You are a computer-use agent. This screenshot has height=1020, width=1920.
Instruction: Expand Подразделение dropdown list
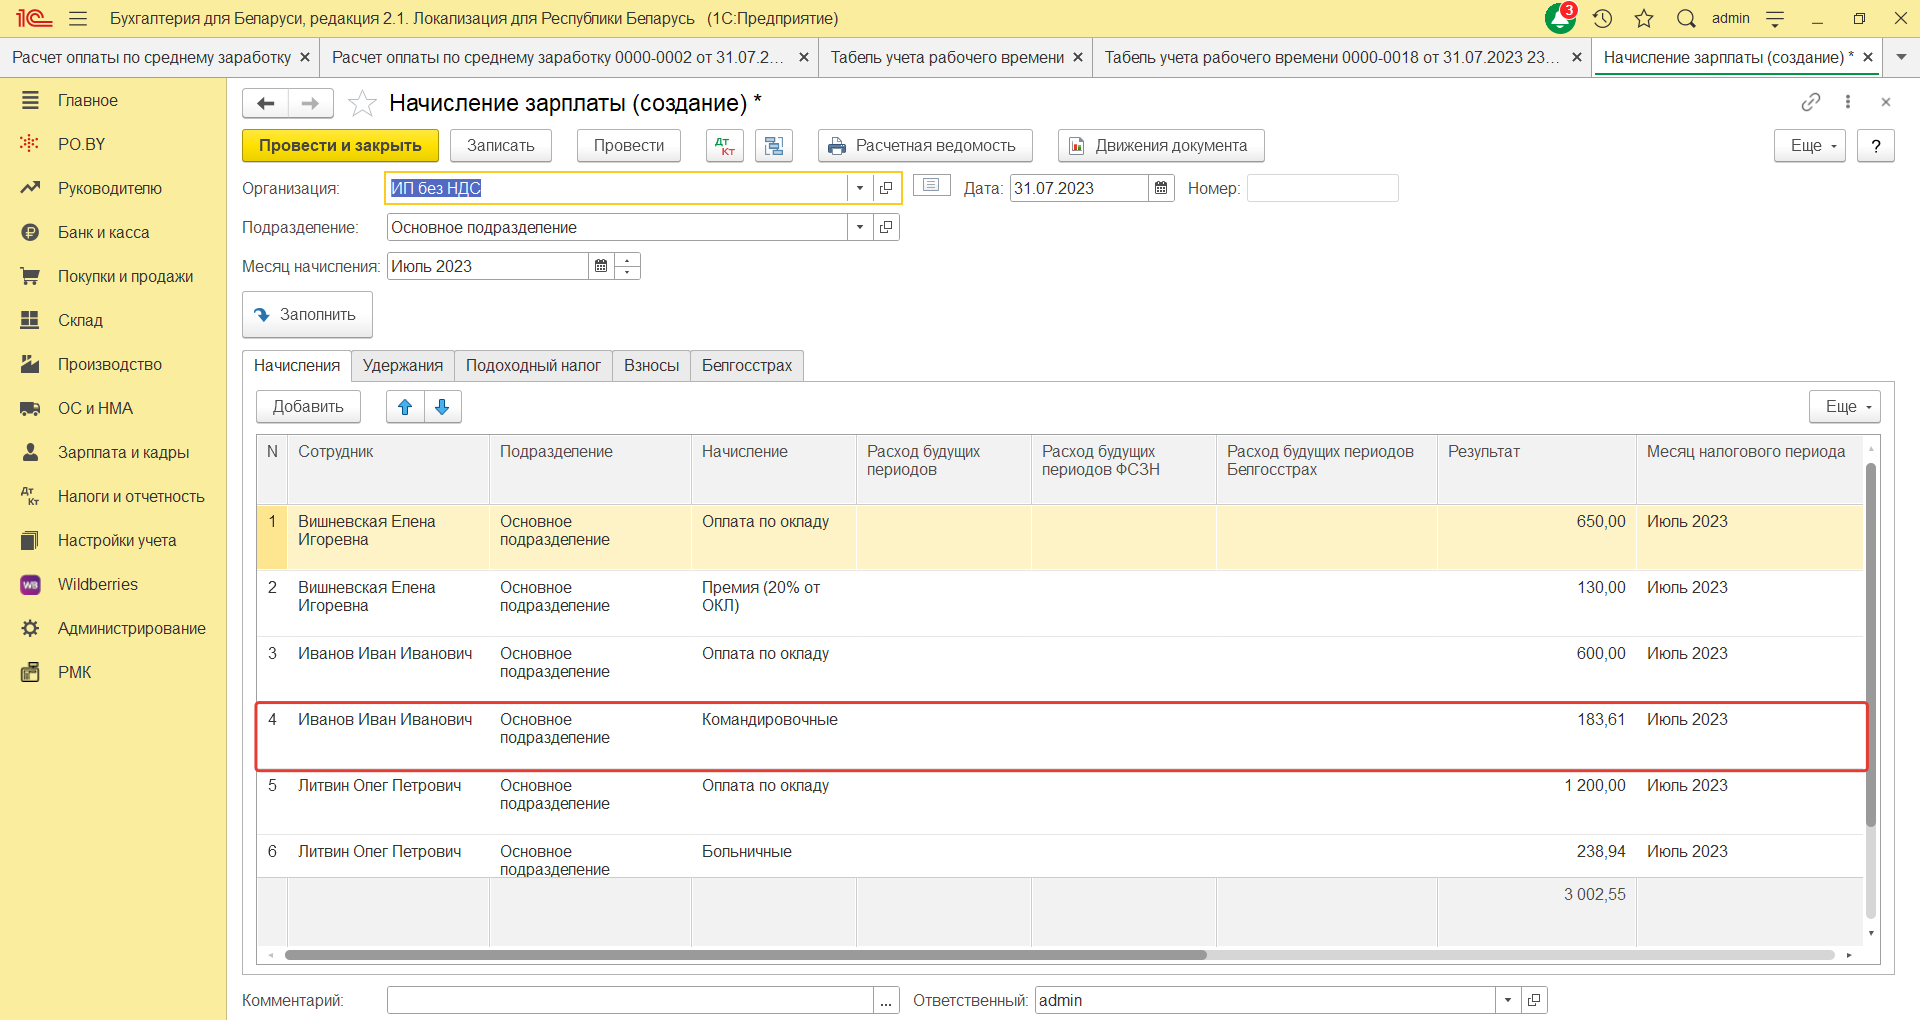pos(859,227)
